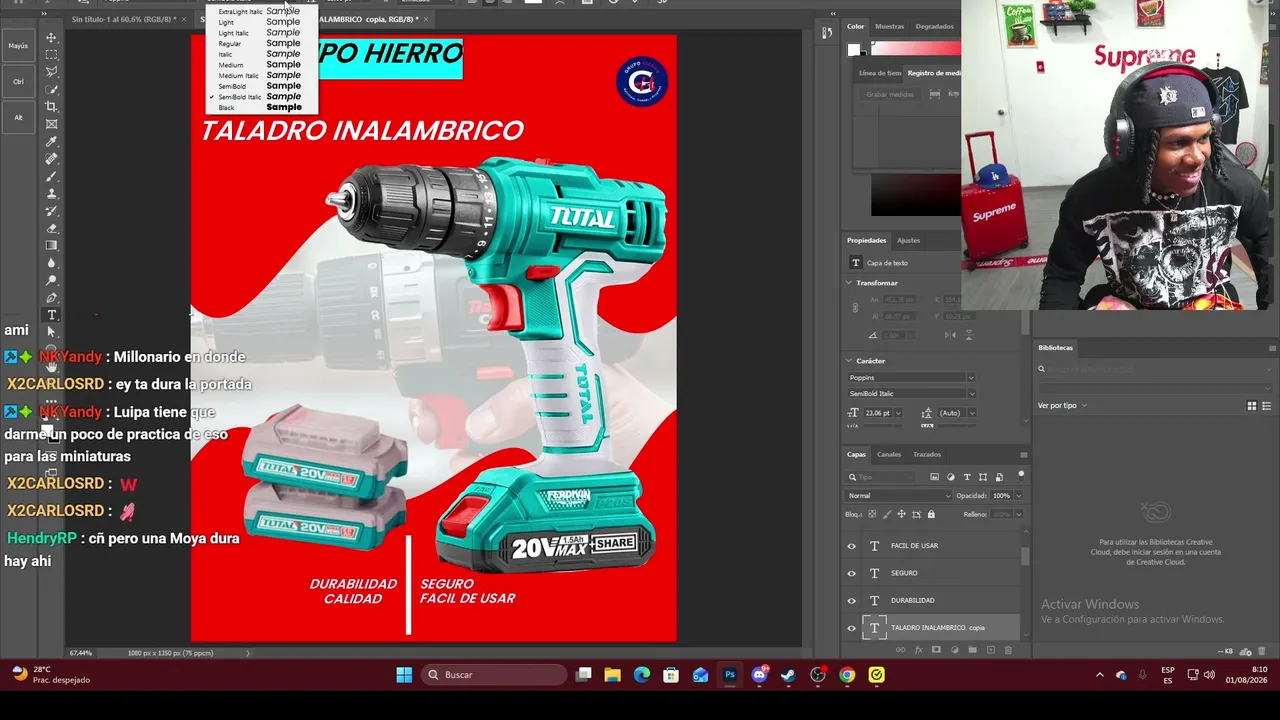Open the Normal blending mode dropdown
Viewport: 1280px width, 720px height.
899,496
